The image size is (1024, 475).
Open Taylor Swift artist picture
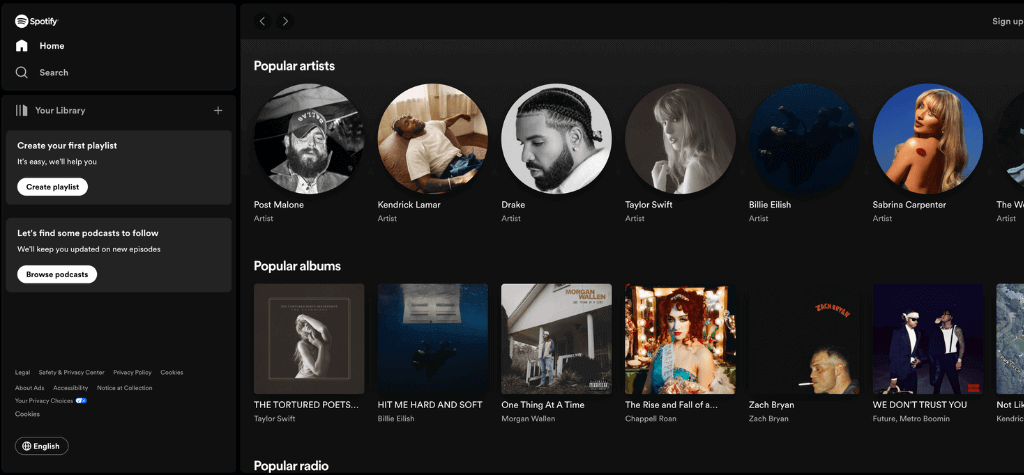[680, 139]
